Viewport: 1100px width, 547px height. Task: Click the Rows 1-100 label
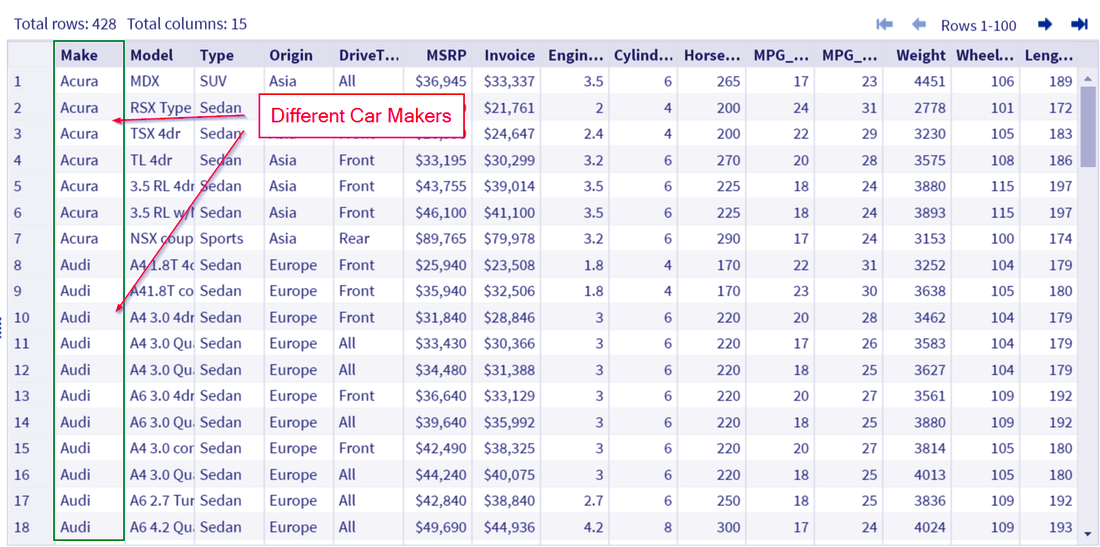point(979,25)
